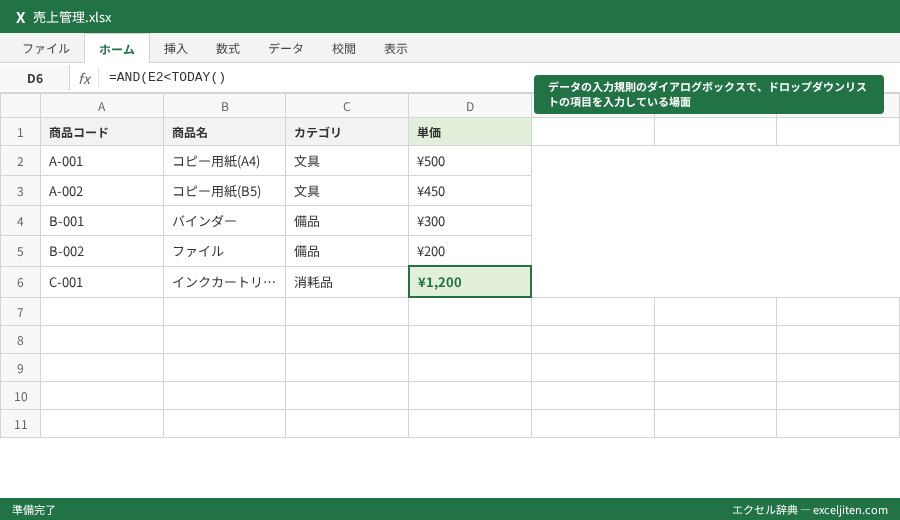
Task: Open the データ ribbon tab
Action: [286, 49]
